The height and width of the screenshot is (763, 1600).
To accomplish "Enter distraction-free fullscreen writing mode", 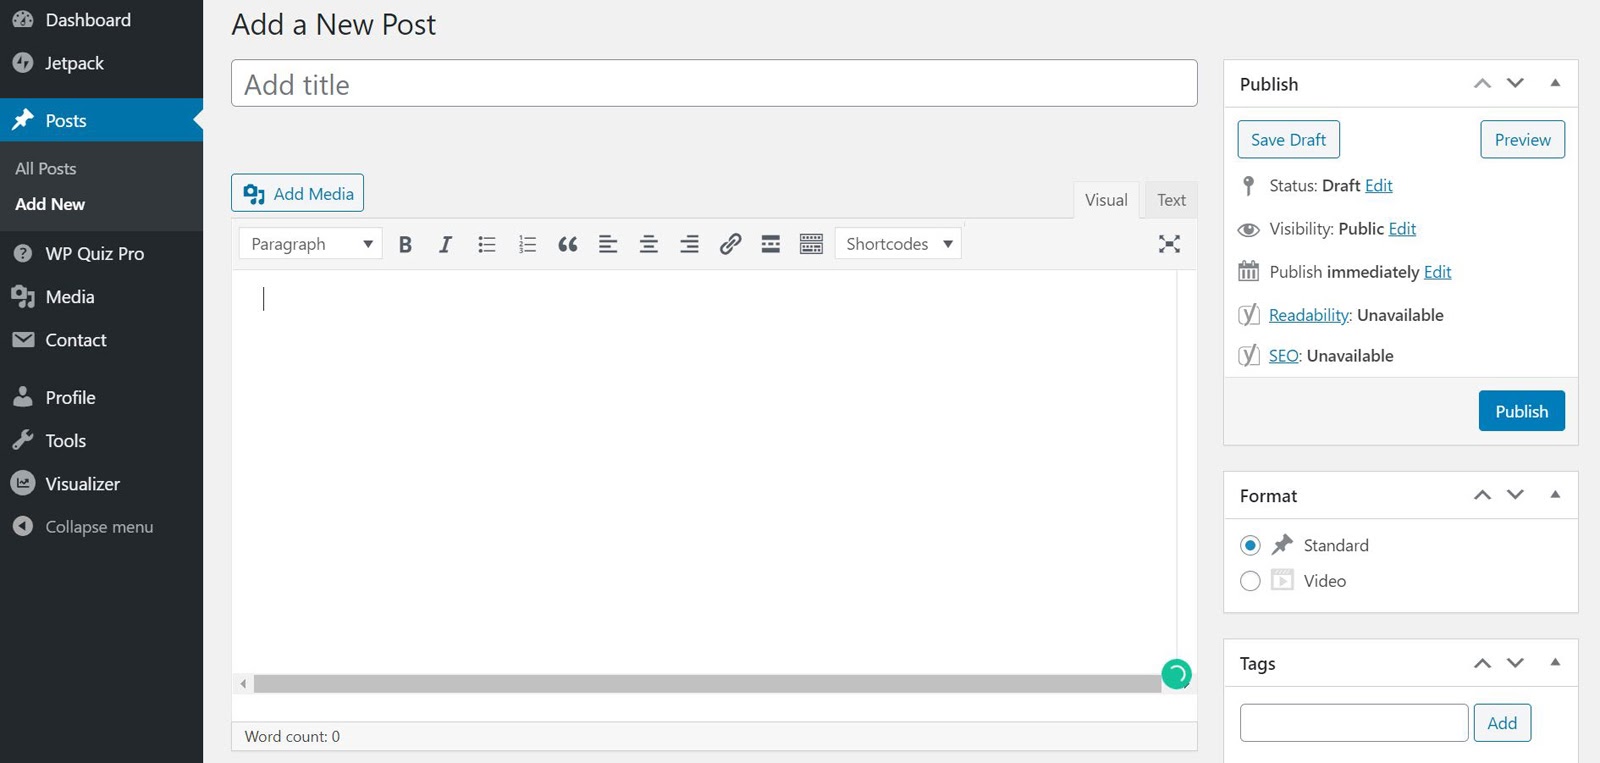I will [1169, 244].
